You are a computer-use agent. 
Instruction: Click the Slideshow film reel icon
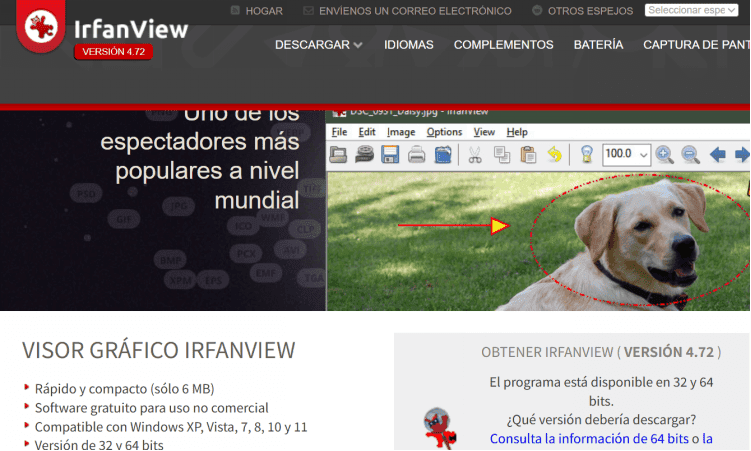click(364, 155)
